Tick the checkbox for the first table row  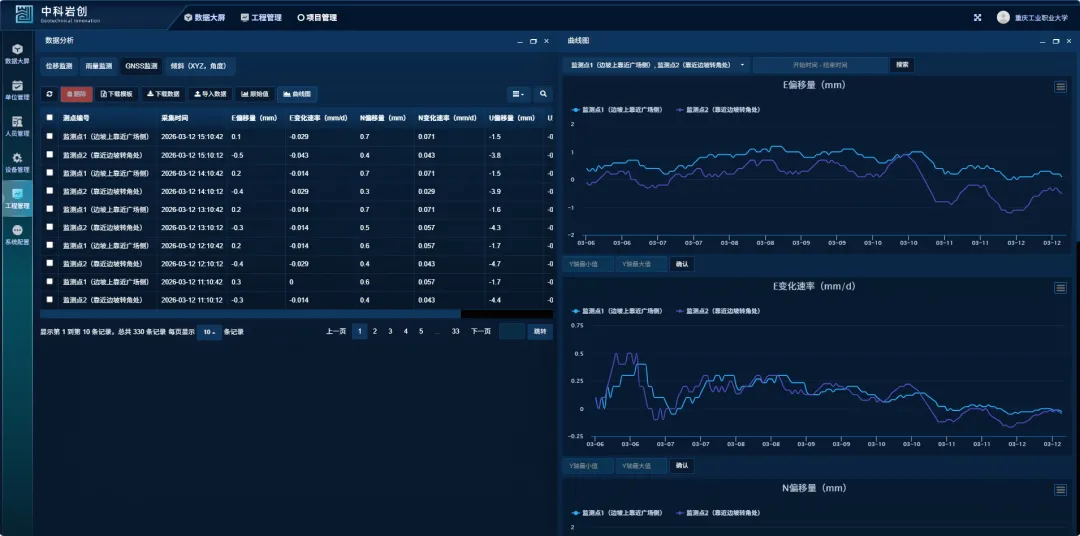click(x=50, y=136)
